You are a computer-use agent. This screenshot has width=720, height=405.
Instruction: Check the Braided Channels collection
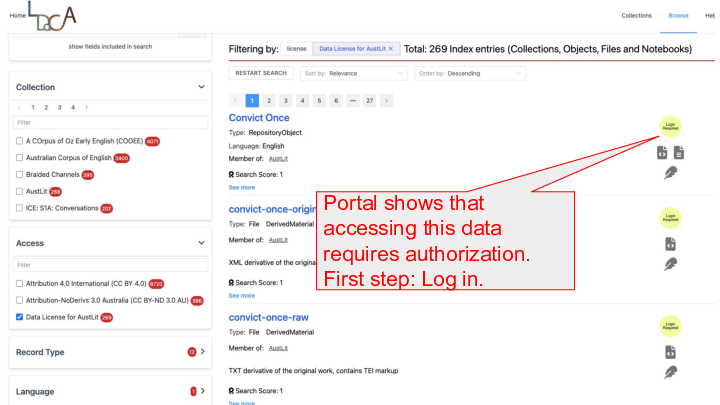pos(19,174)
